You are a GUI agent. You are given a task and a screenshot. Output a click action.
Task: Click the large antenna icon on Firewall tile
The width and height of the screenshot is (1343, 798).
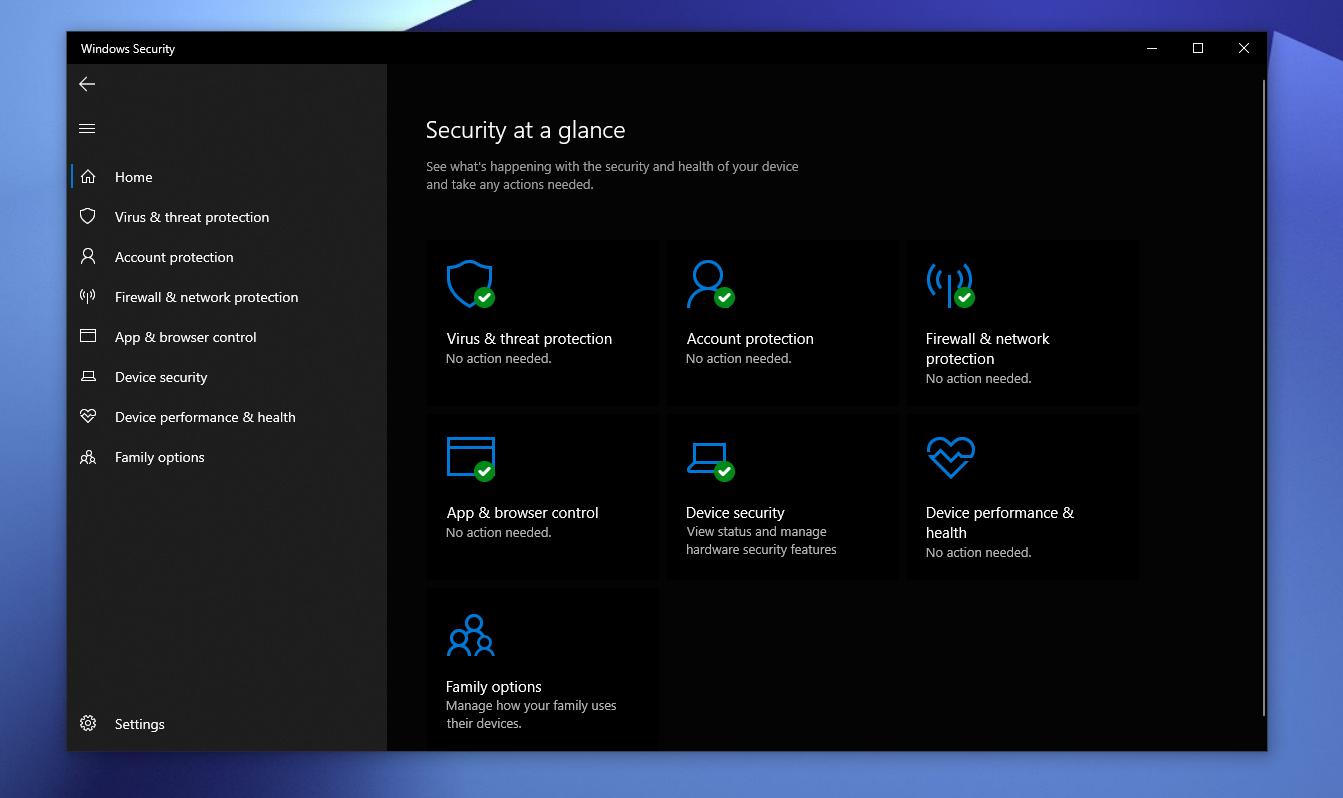[x=950, y=284]
